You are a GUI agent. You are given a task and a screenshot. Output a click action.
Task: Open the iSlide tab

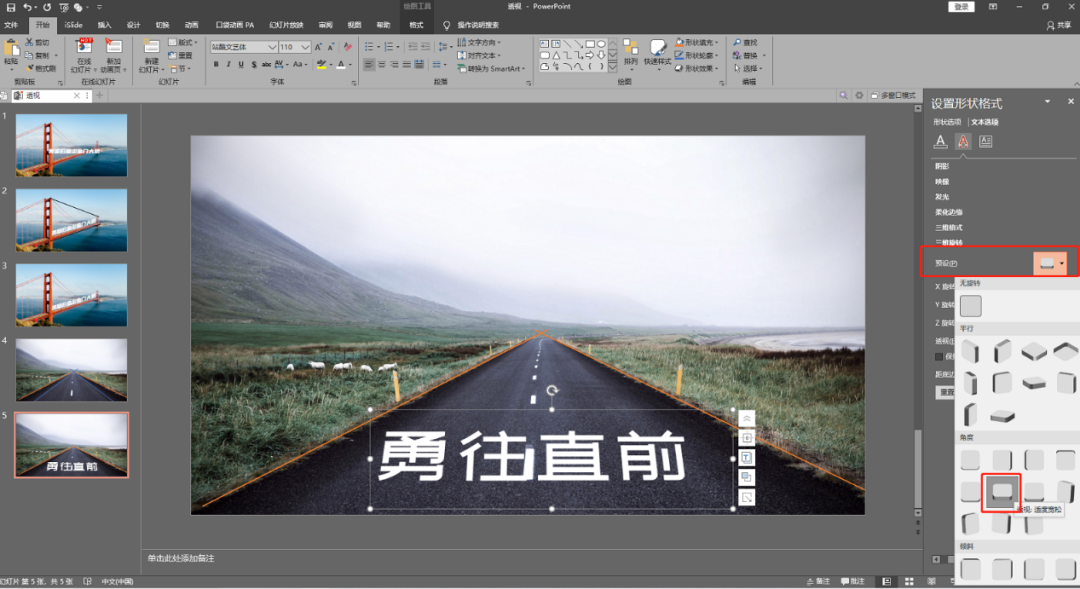[x=73, y=24]
